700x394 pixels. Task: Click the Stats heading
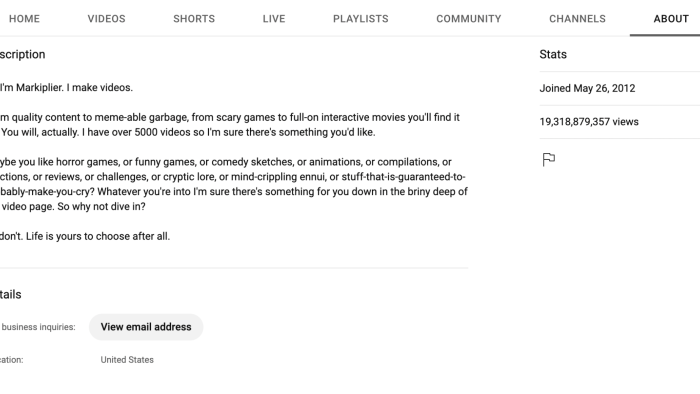point(553,54)
